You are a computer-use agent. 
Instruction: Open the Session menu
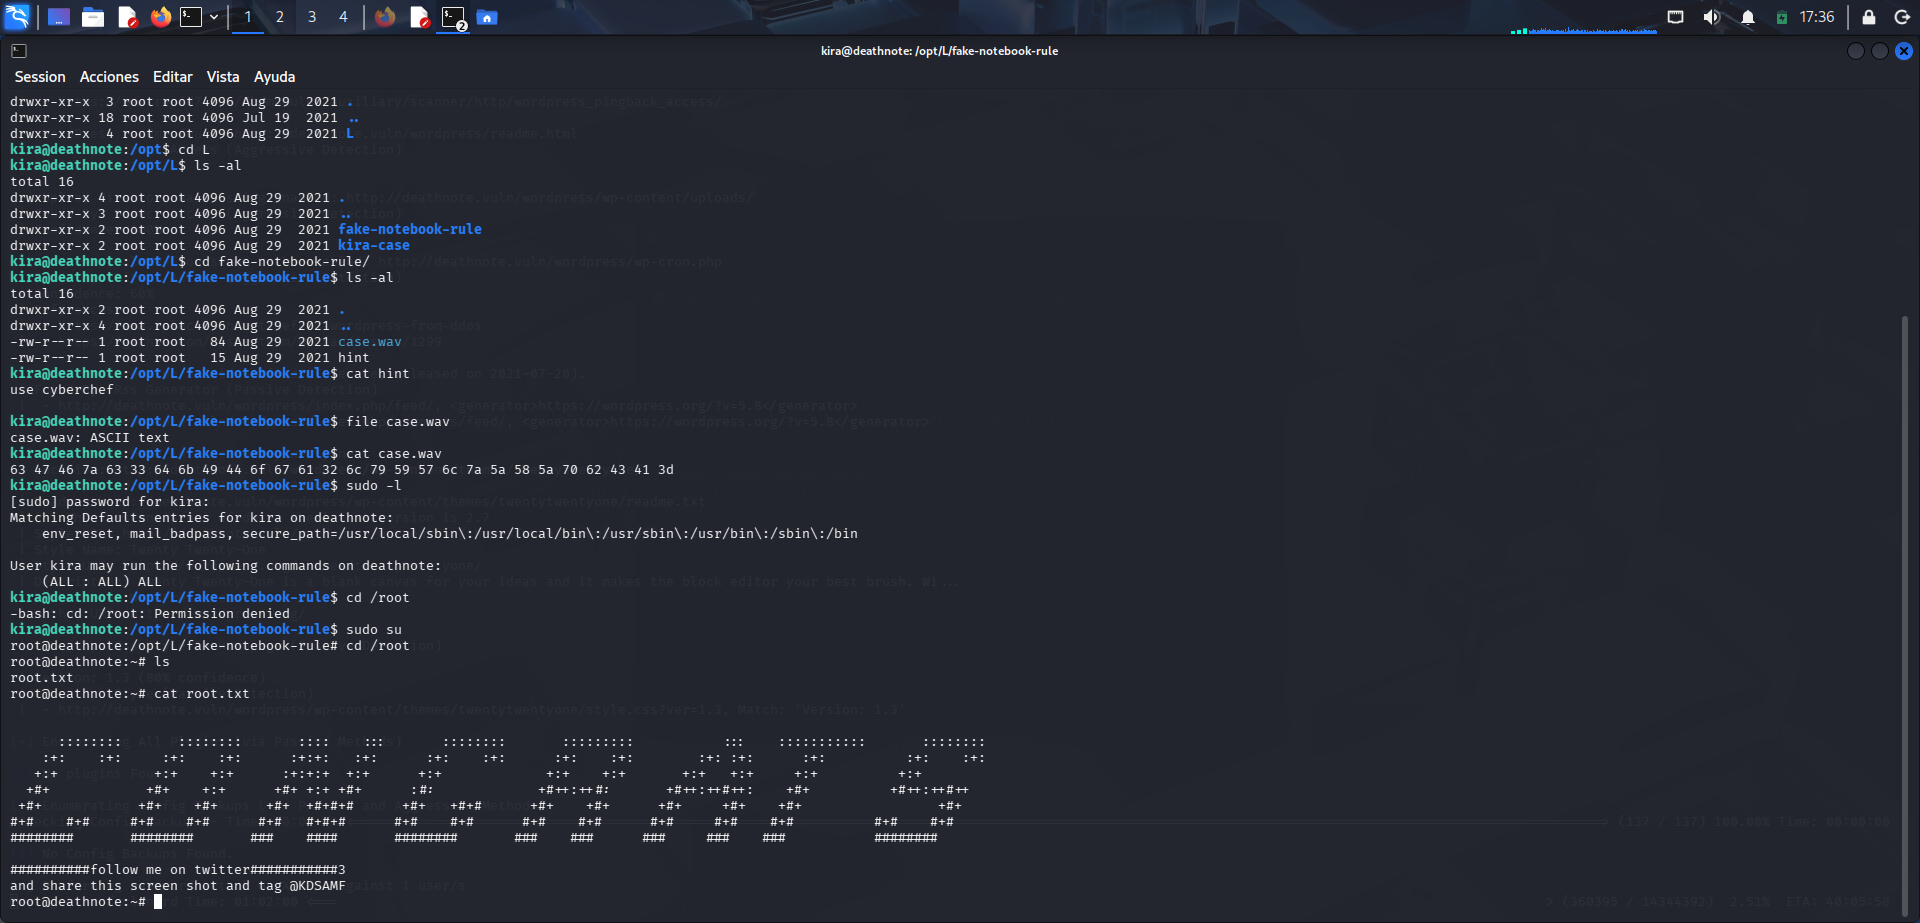coord(40,77)
